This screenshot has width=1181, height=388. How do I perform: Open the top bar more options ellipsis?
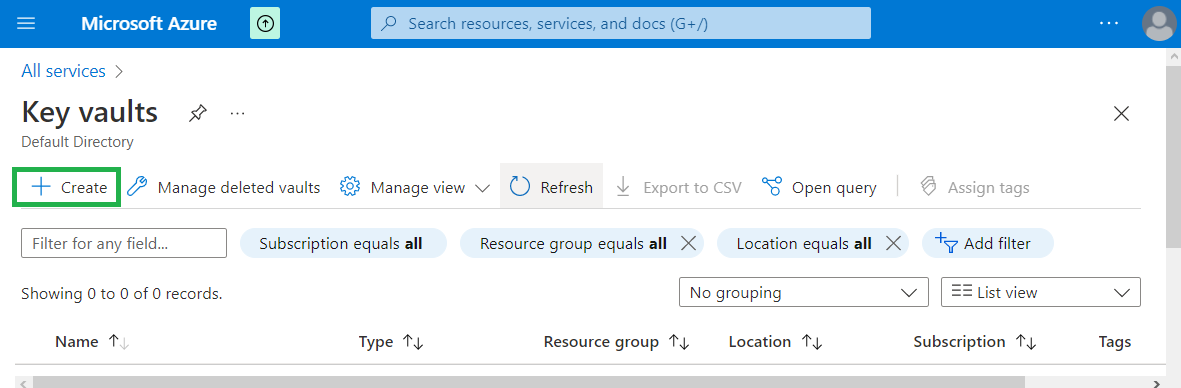point(1109,23)
